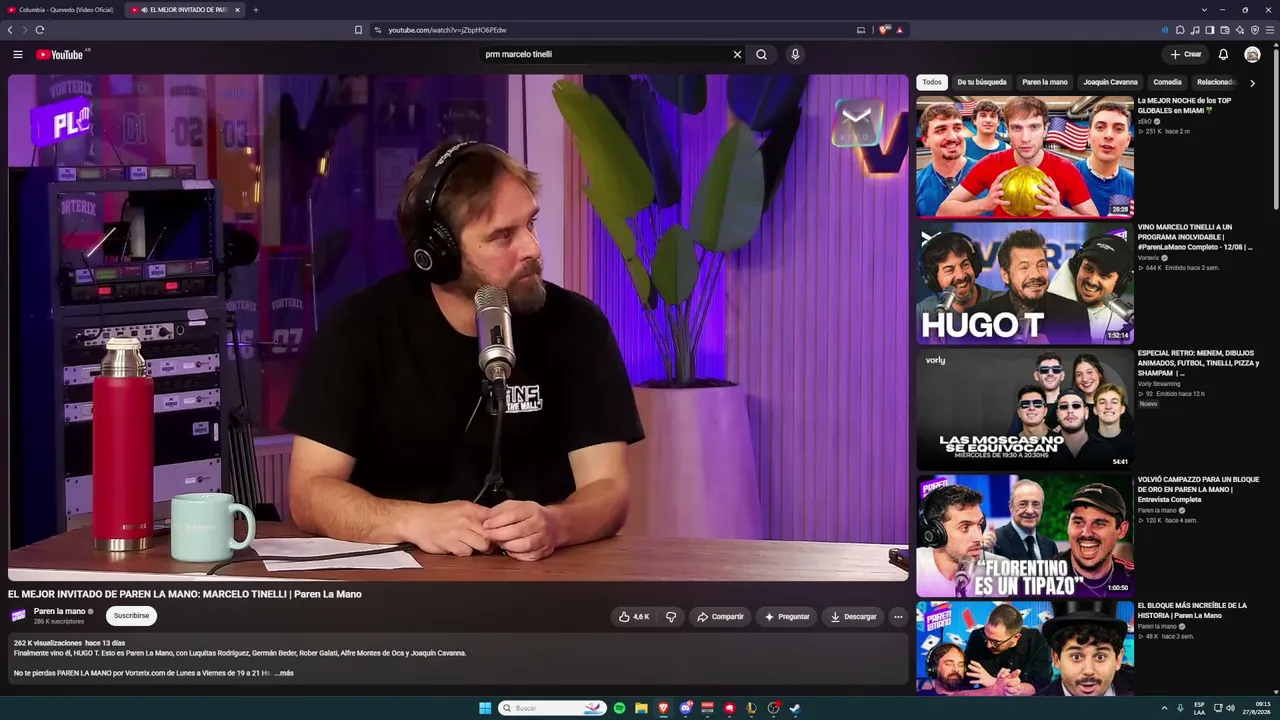Open ESPECIAL RETRO video title
The width and height of the screenshot is (1280, 720).
click(1196, 363)
